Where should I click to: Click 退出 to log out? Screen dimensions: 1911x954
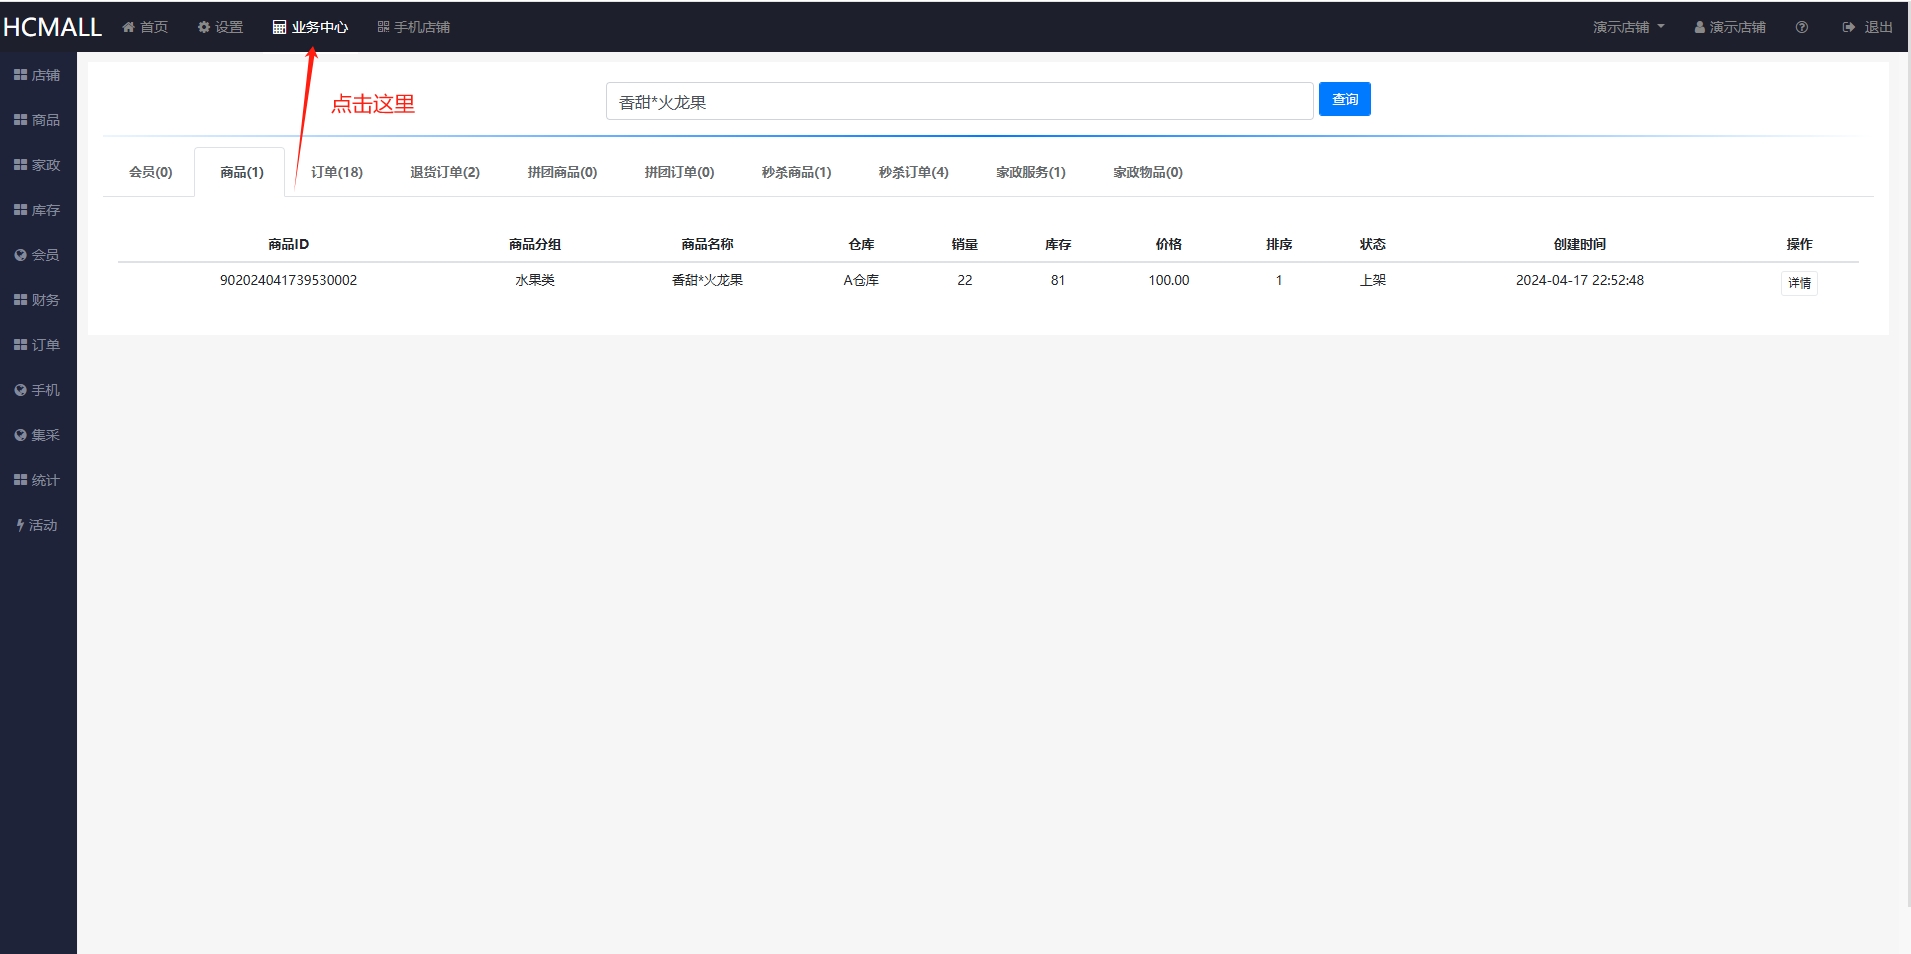click(1867, 27)
